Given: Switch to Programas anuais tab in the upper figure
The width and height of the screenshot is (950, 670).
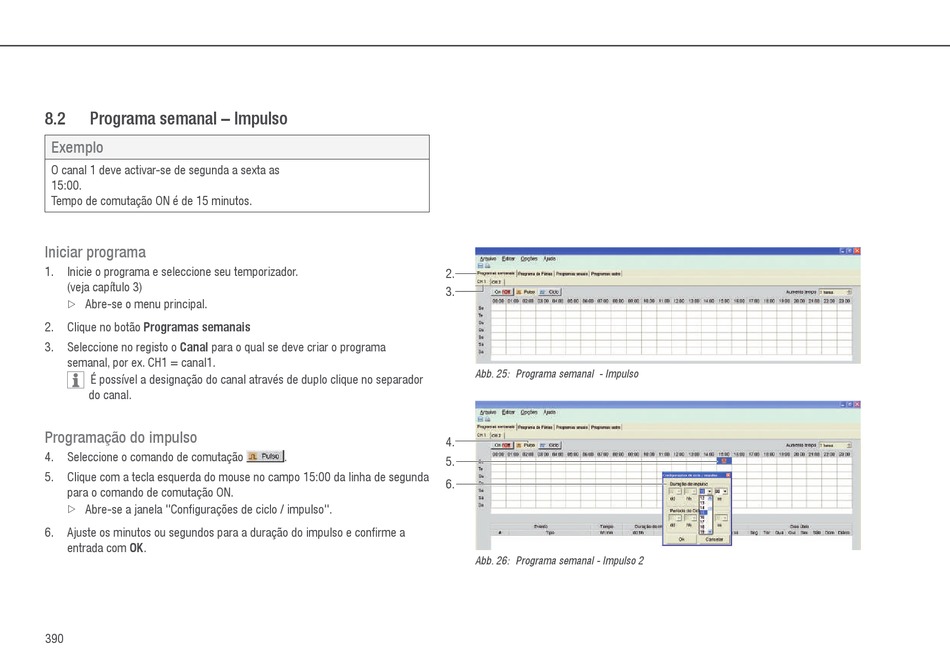Looking at the screenshot, I should point(572,274).
